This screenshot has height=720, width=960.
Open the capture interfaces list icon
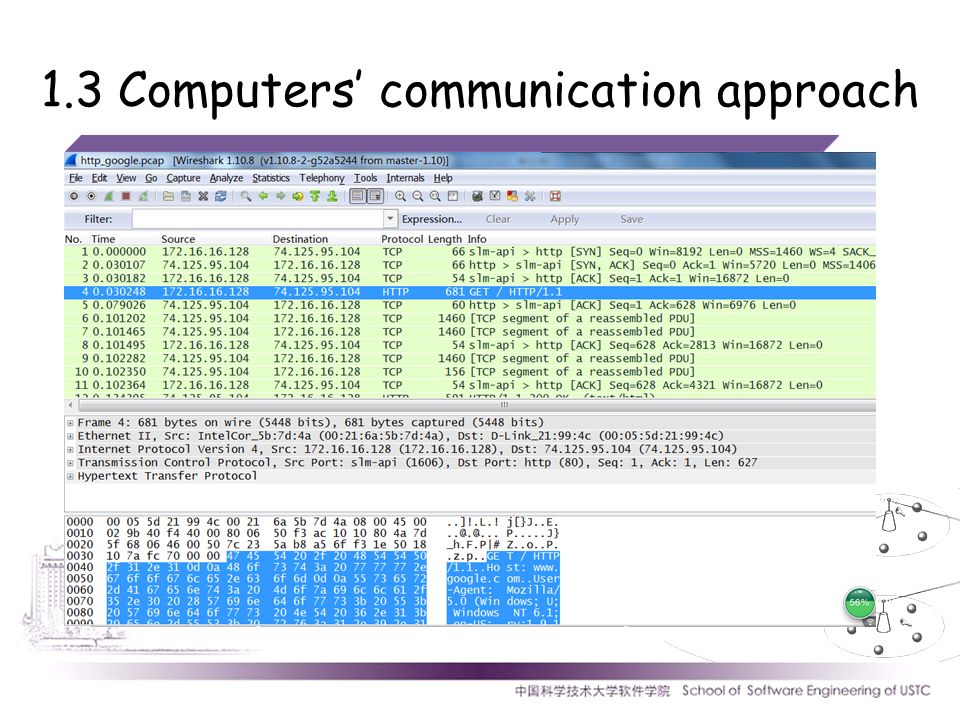[x=73, y=196]
